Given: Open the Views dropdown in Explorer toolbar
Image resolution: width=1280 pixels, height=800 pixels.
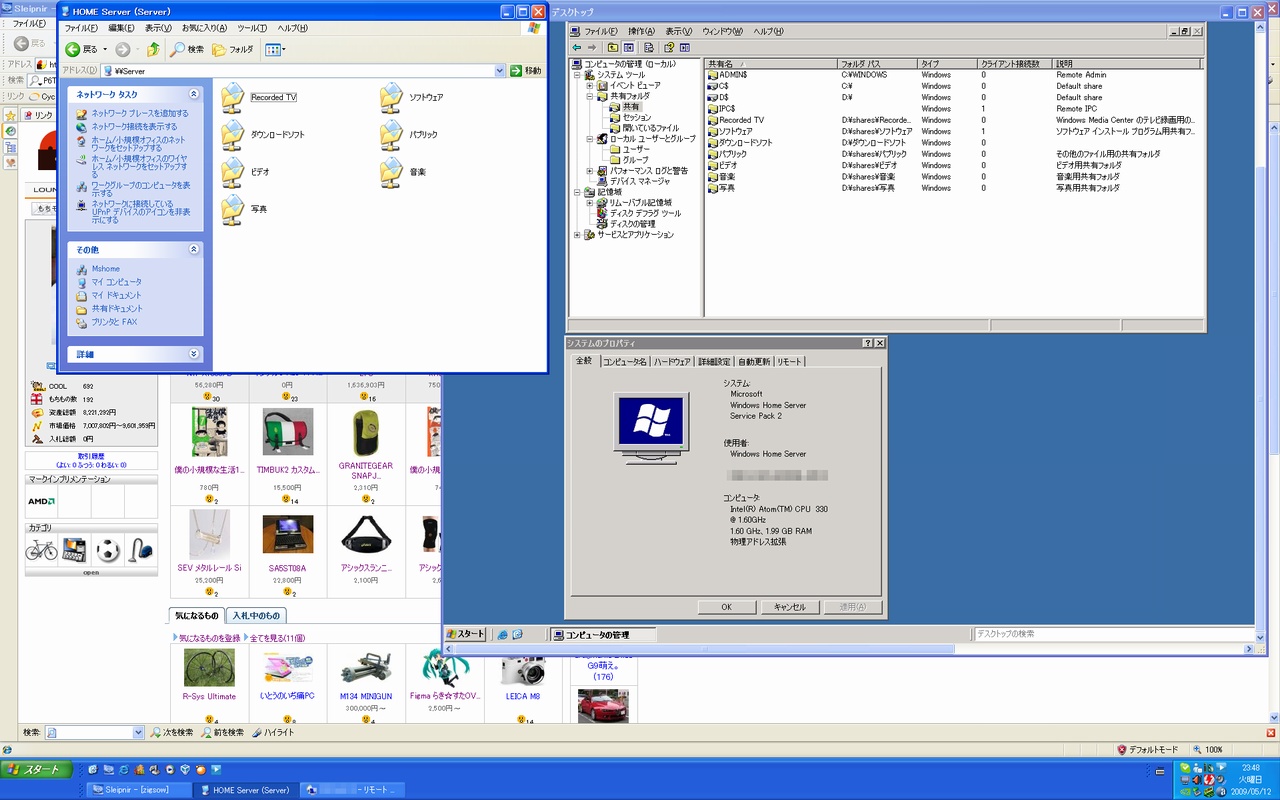Looking at the screenshot, I should coord(276,49).
